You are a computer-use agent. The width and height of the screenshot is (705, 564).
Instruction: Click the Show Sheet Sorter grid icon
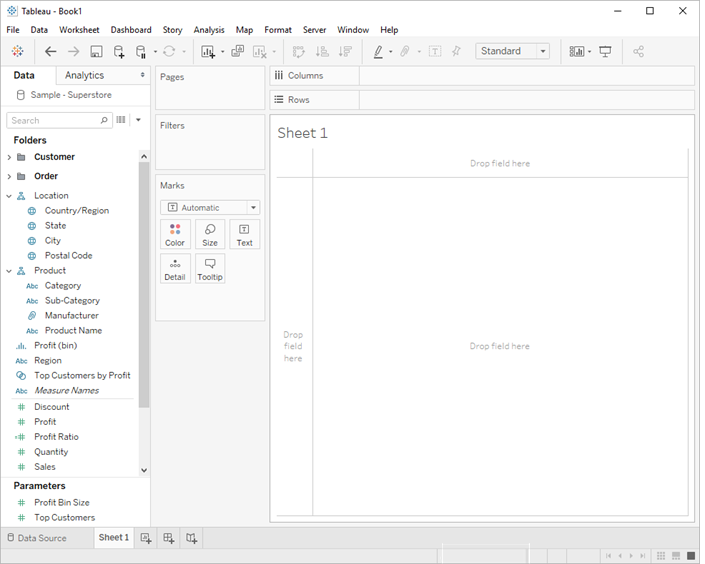pyautogui.click(x=661, y=556)
